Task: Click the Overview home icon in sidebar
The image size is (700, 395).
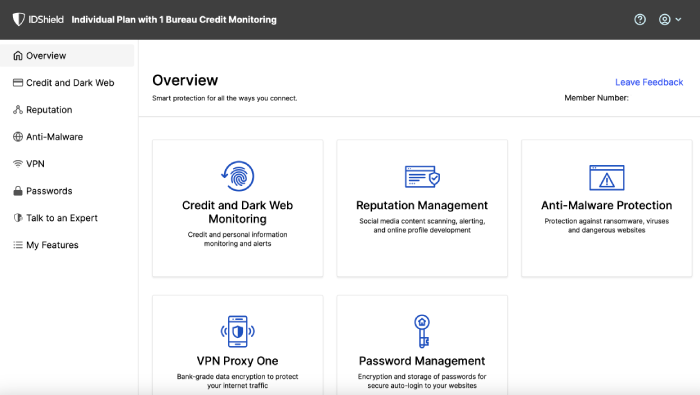Action: [x=18, y=56]
